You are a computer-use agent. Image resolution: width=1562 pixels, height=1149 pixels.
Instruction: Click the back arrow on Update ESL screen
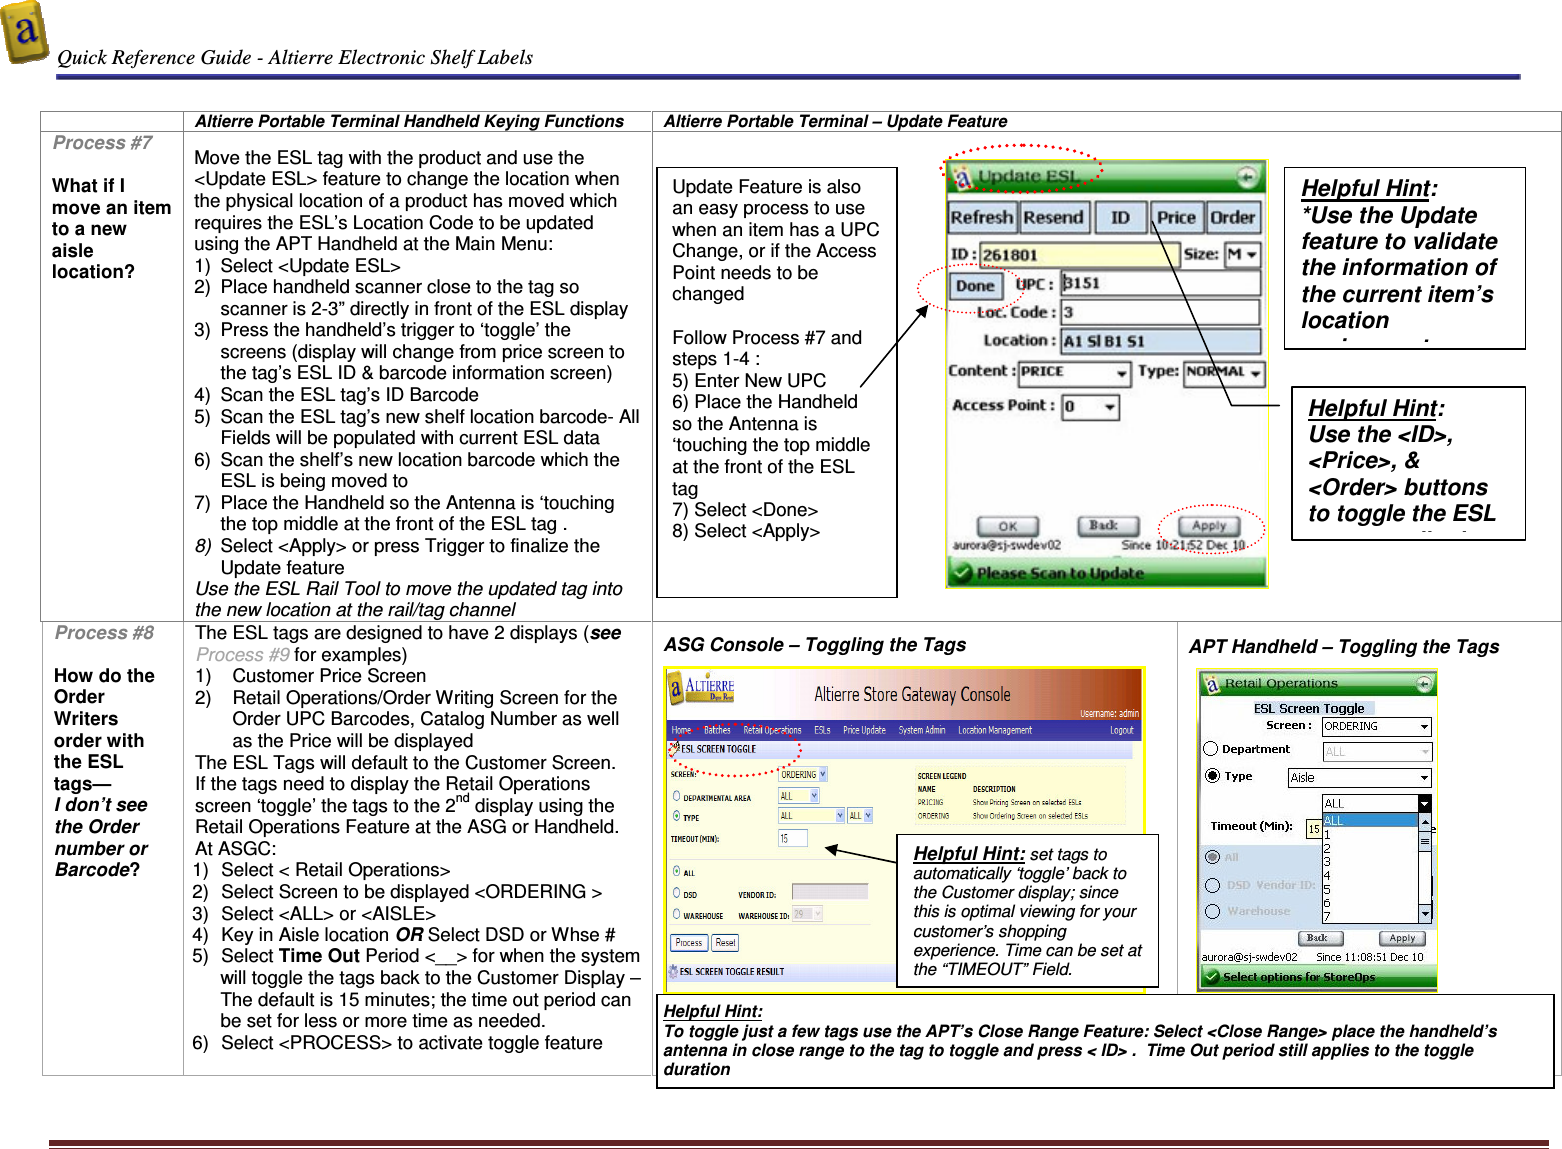[1248, 175]
